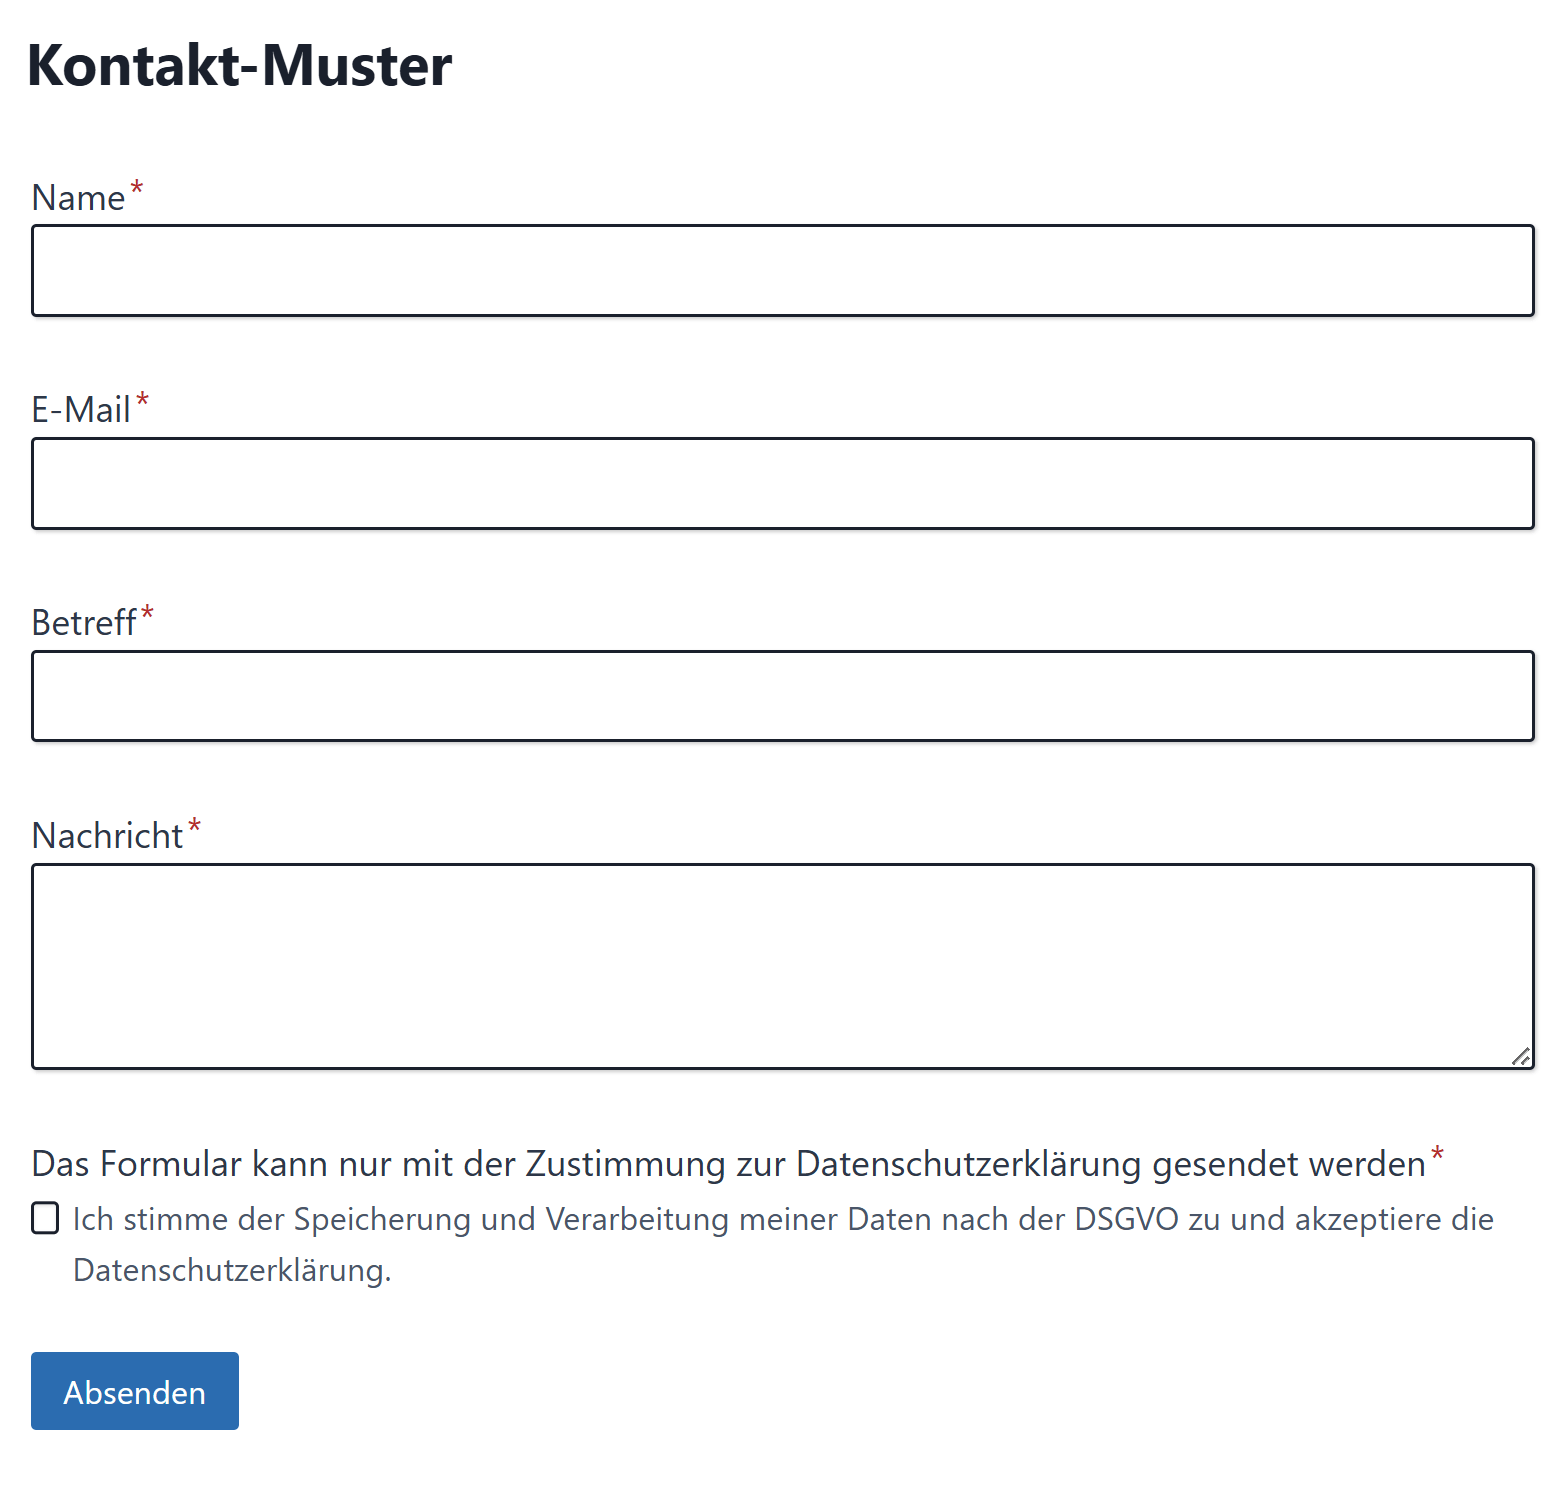Click the red asterisk after Betreff
This screenshot has height=1485, width=1560.
pos(148,614)
